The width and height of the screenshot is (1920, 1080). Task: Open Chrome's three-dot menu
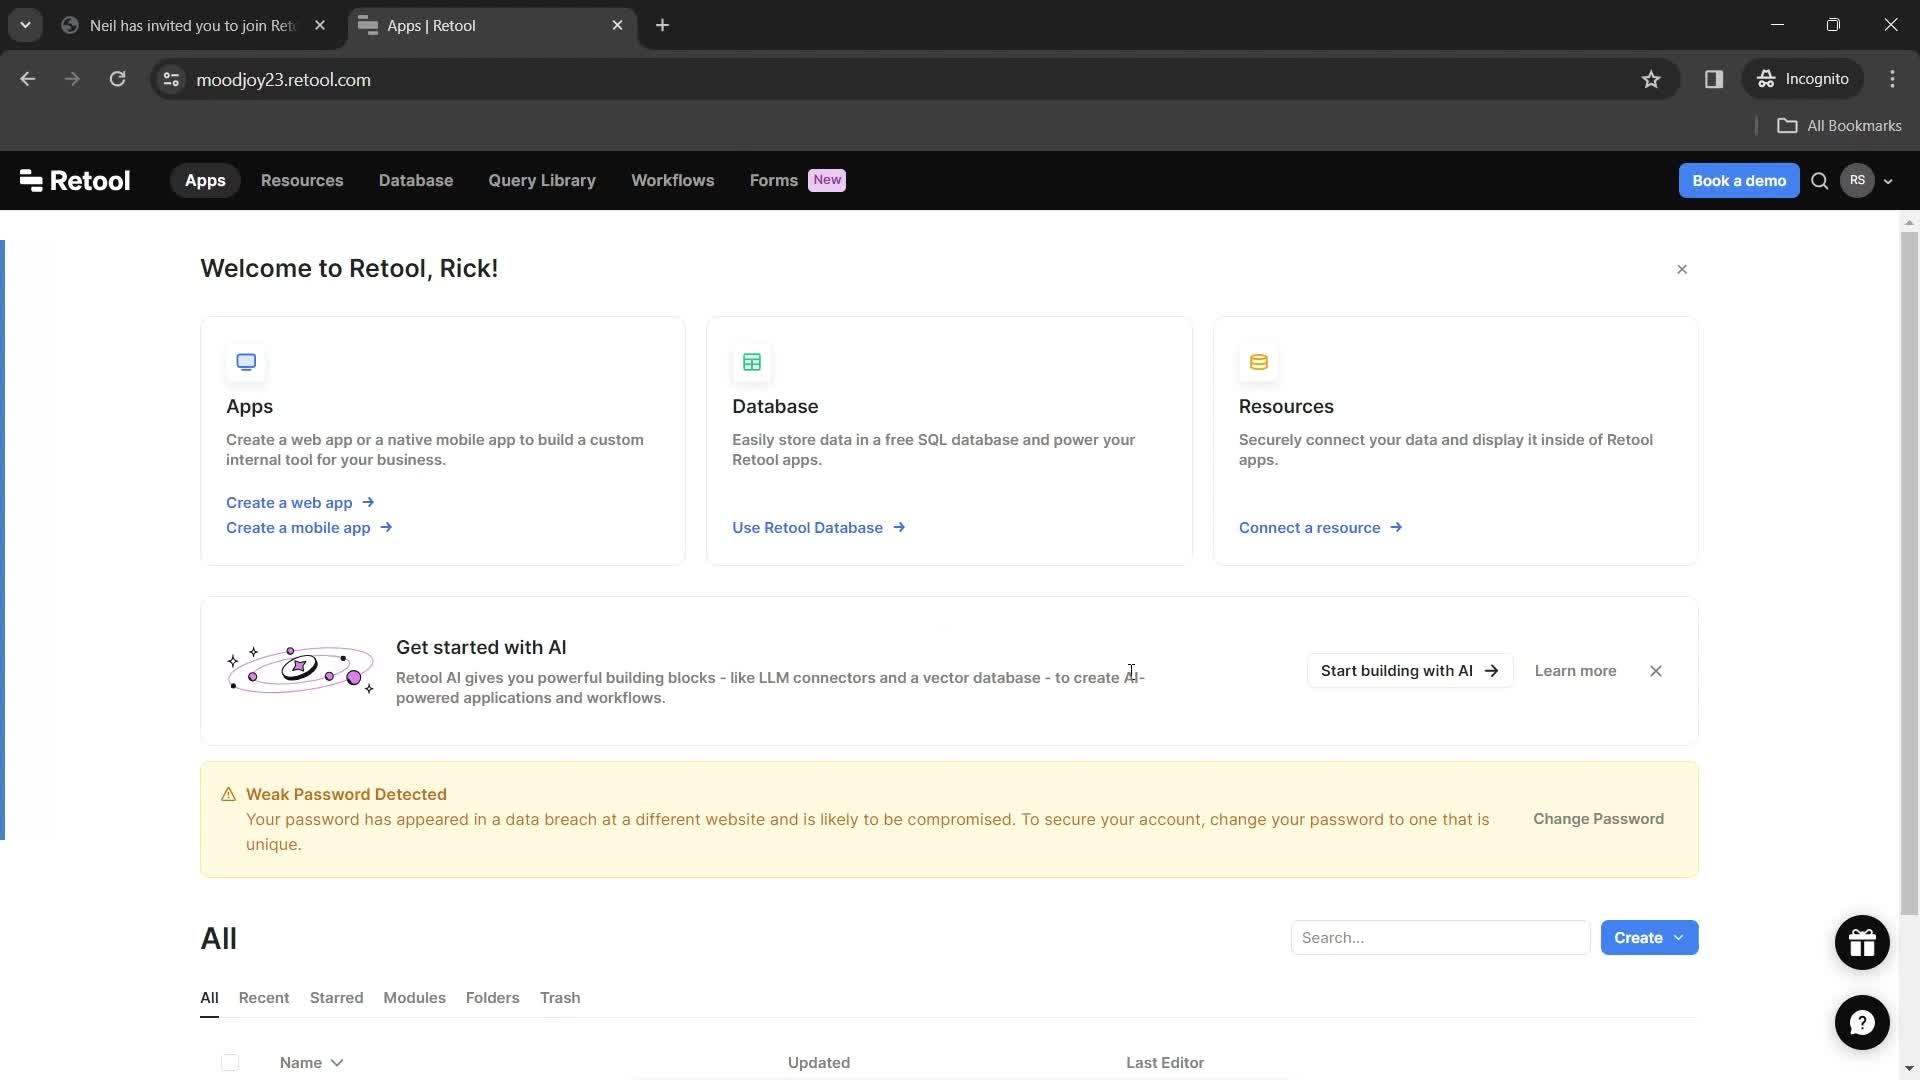click(1892, 79)
